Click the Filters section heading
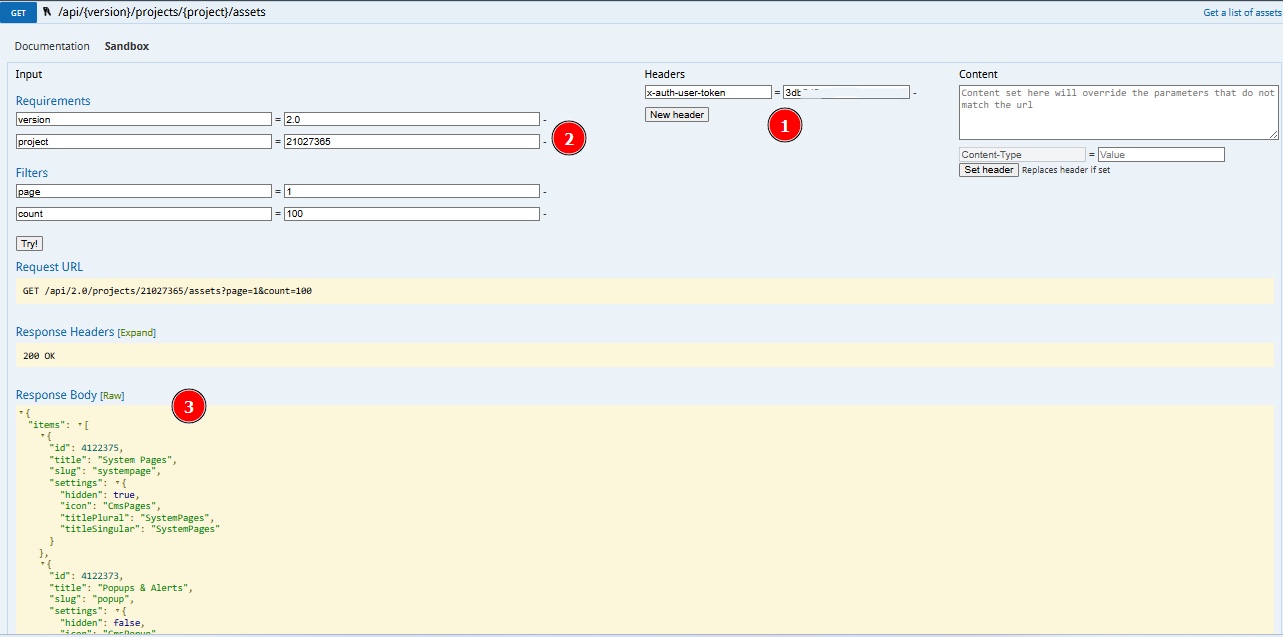 pyautogui.click(x=32, y=173)
